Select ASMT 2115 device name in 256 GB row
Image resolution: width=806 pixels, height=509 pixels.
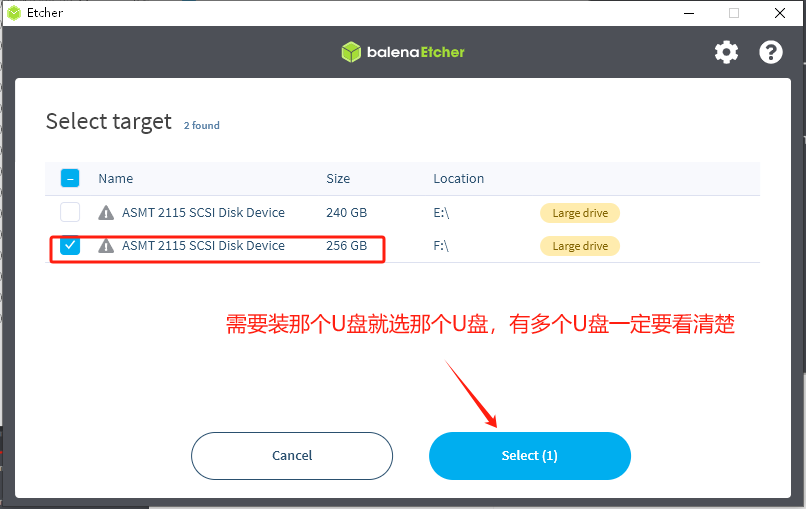203,246
